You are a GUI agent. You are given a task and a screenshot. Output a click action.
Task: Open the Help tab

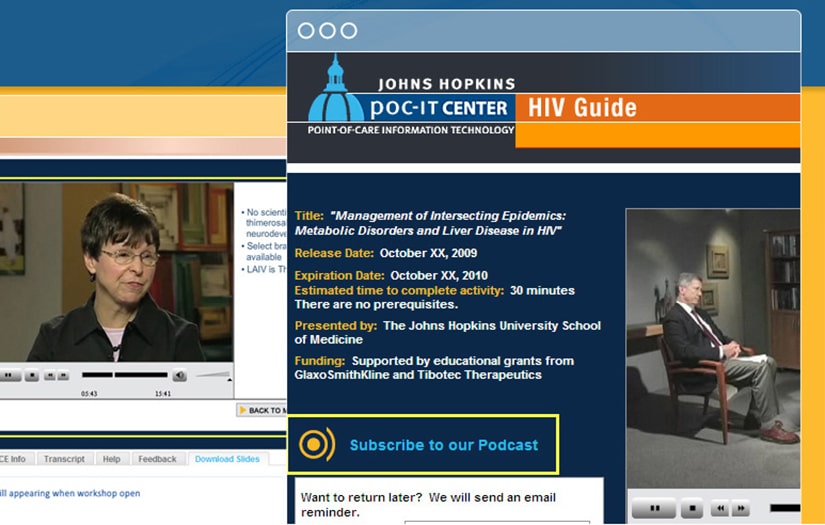[112, 459]
